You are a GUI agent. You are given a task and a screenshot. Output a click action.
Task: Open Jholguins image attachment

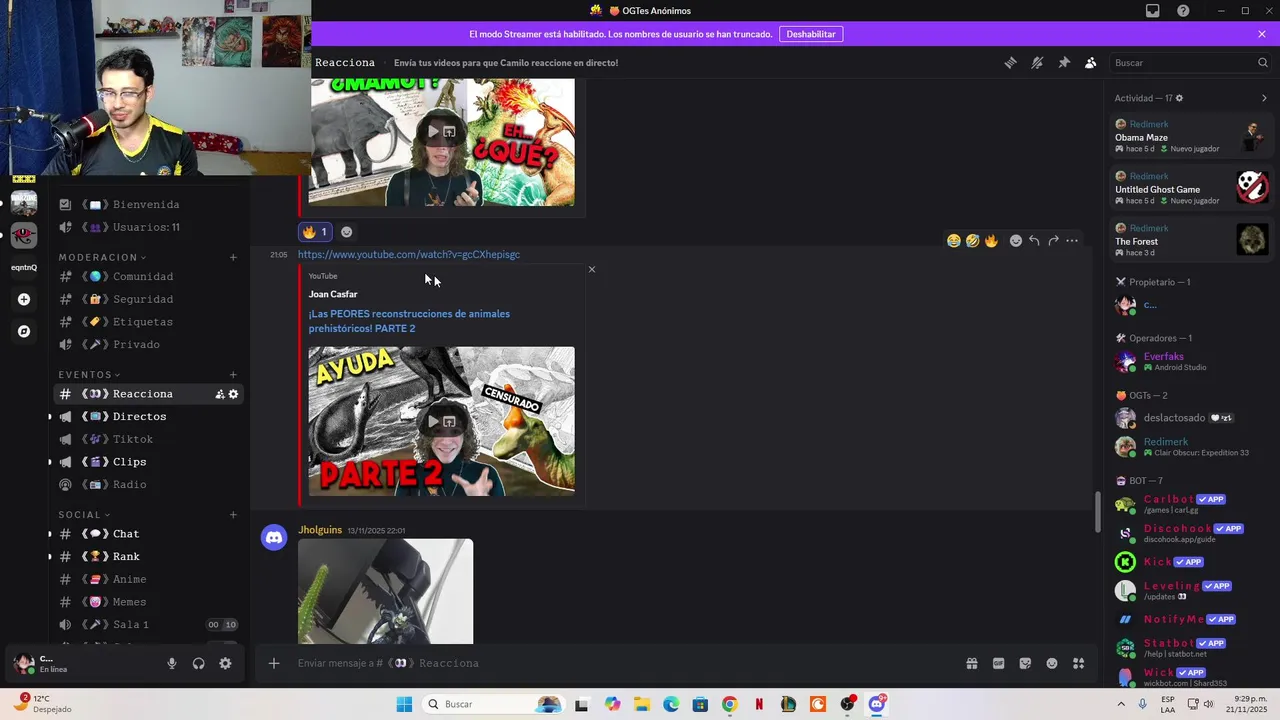point(385,591)
